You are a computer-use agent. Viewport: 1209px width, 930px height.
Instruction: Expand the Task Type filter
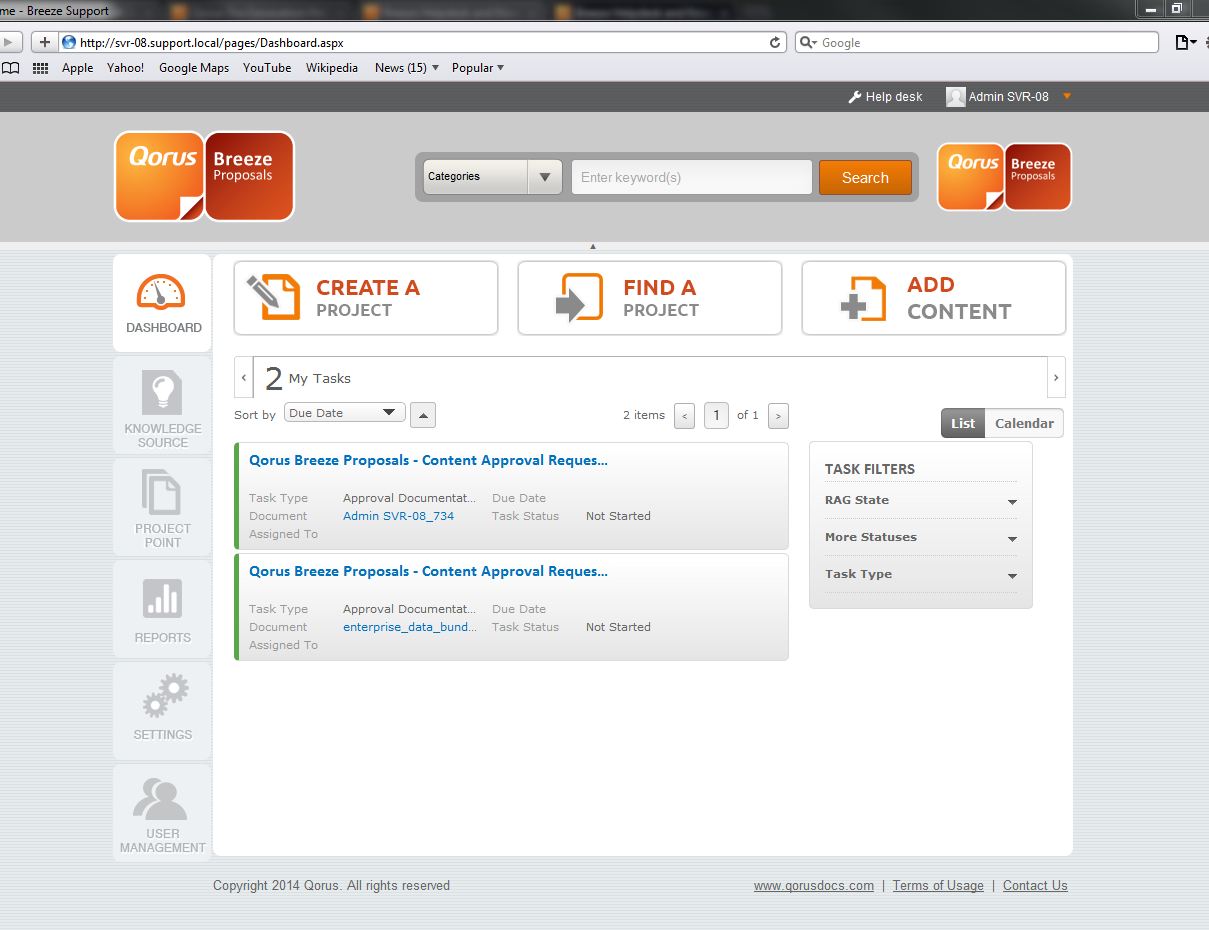click(x=921, y=574)
